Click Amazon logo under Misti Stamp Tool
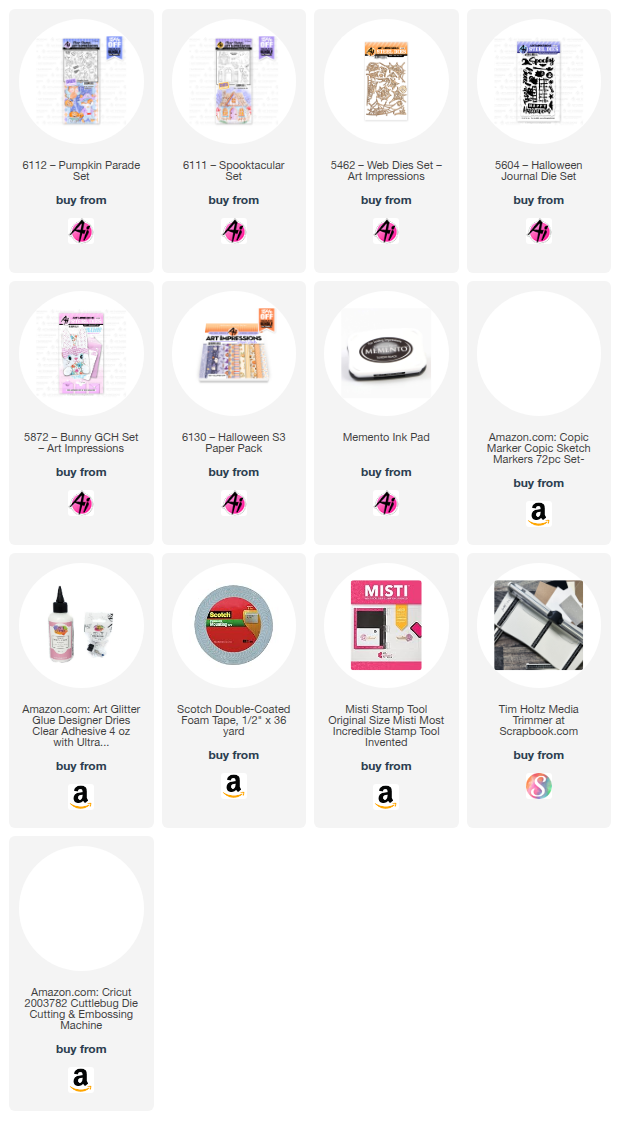 (386, 797)
